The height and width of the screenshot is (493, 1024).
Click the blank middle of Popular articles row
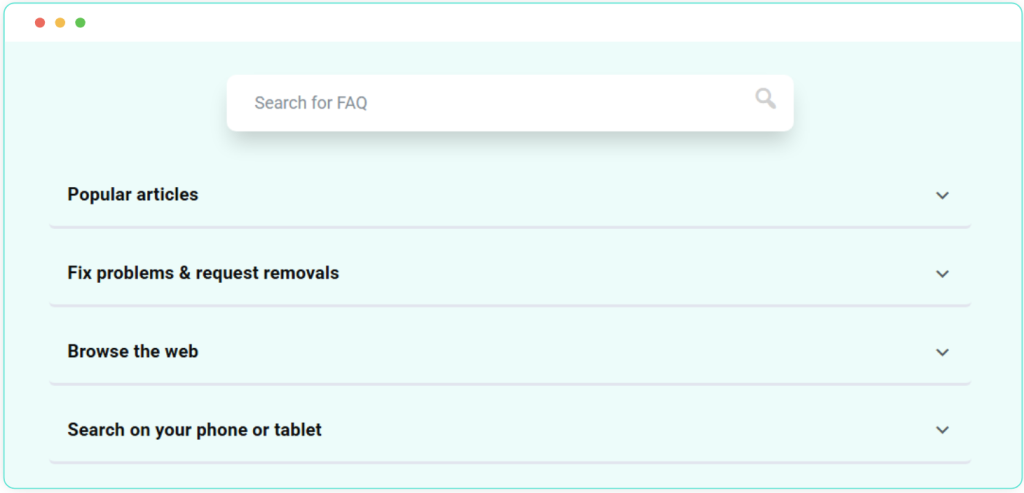560,195
